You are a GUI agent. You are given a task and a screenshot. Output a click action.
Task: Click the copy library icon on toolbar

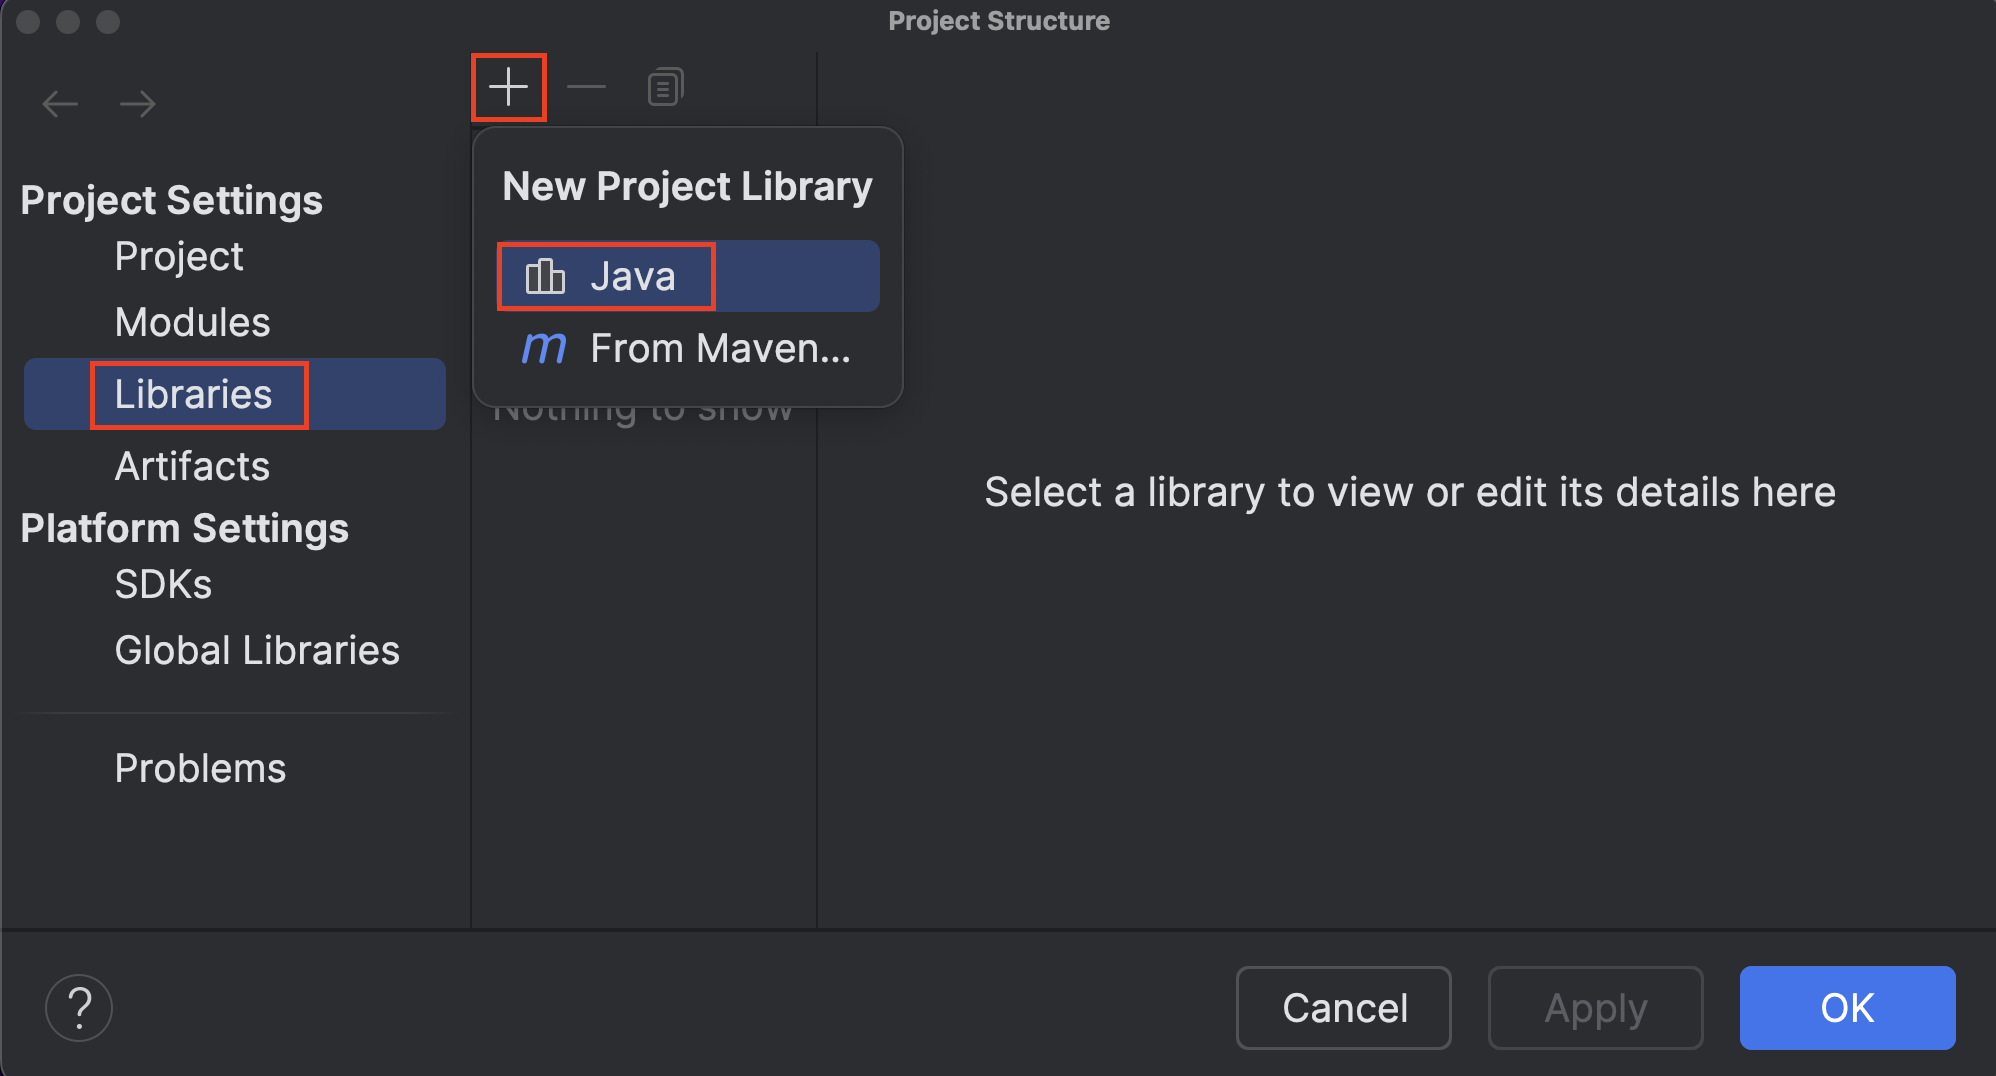663,86
